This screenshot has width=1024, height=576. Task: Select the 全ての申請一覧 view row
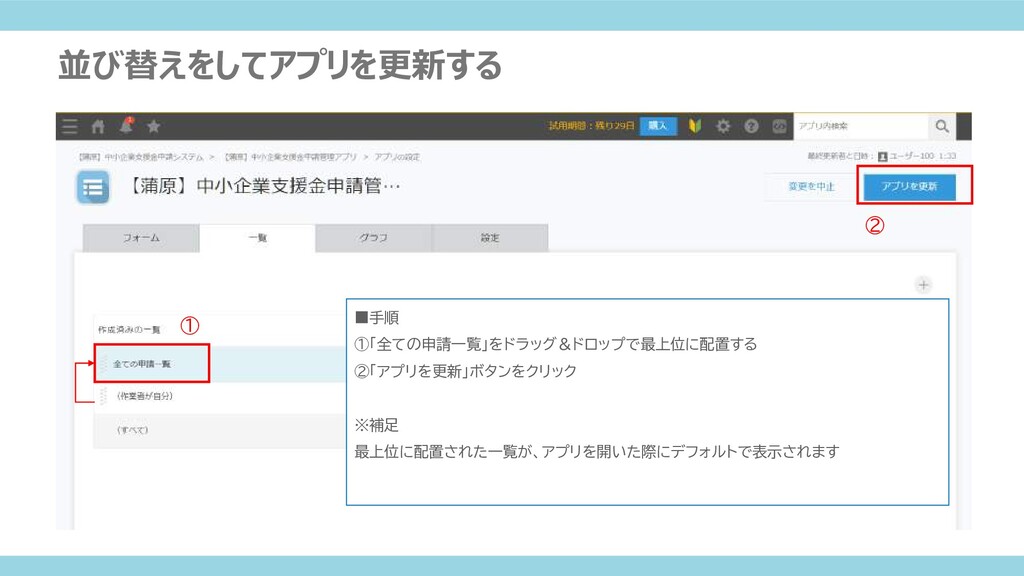point(219,364)
